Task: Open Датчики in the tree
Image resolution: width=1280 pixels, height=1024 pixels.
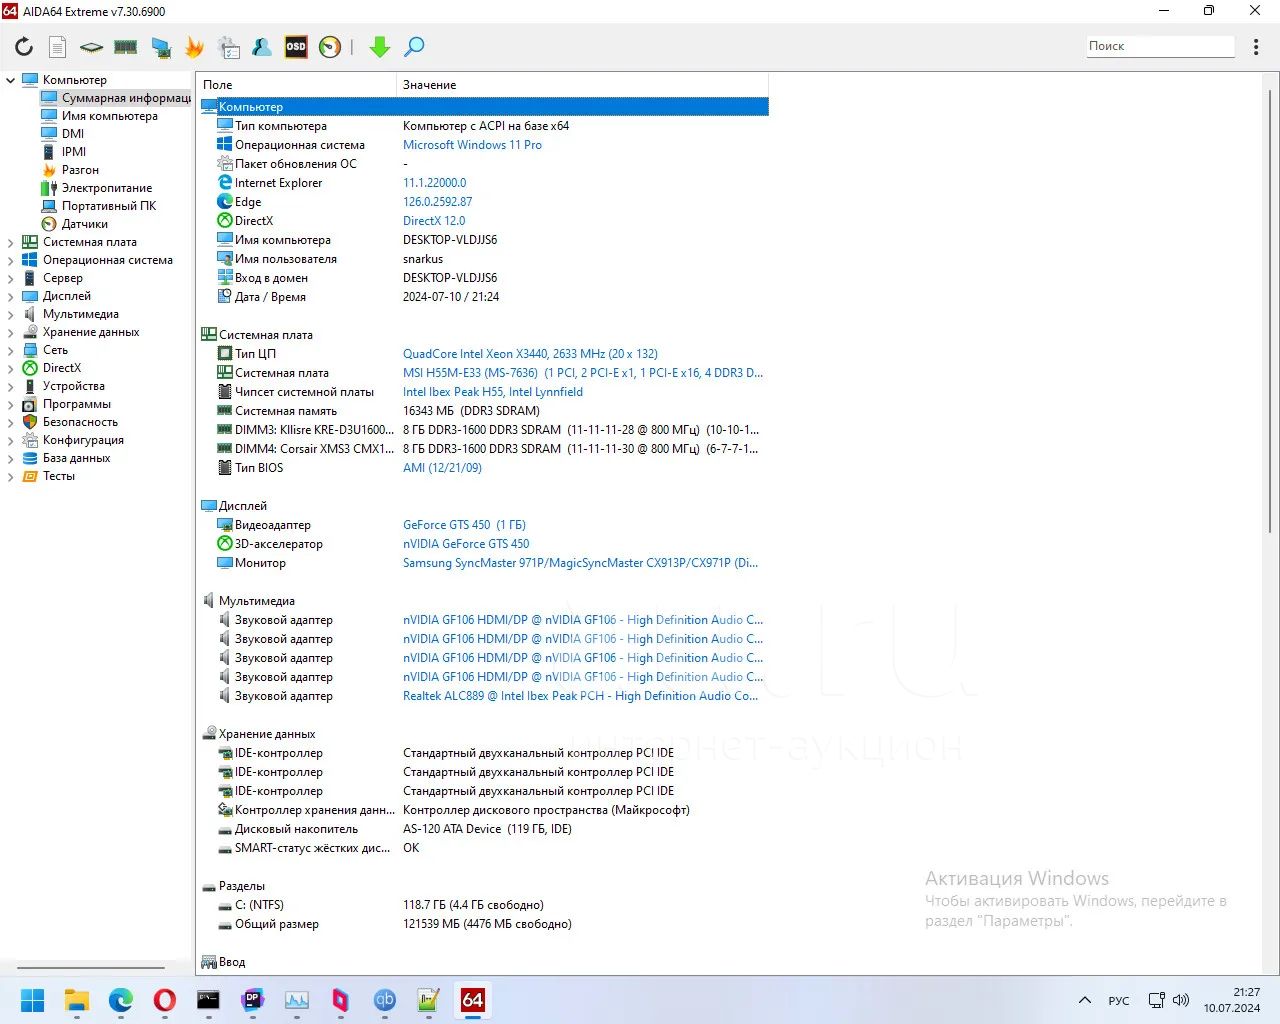Action: 85,224
